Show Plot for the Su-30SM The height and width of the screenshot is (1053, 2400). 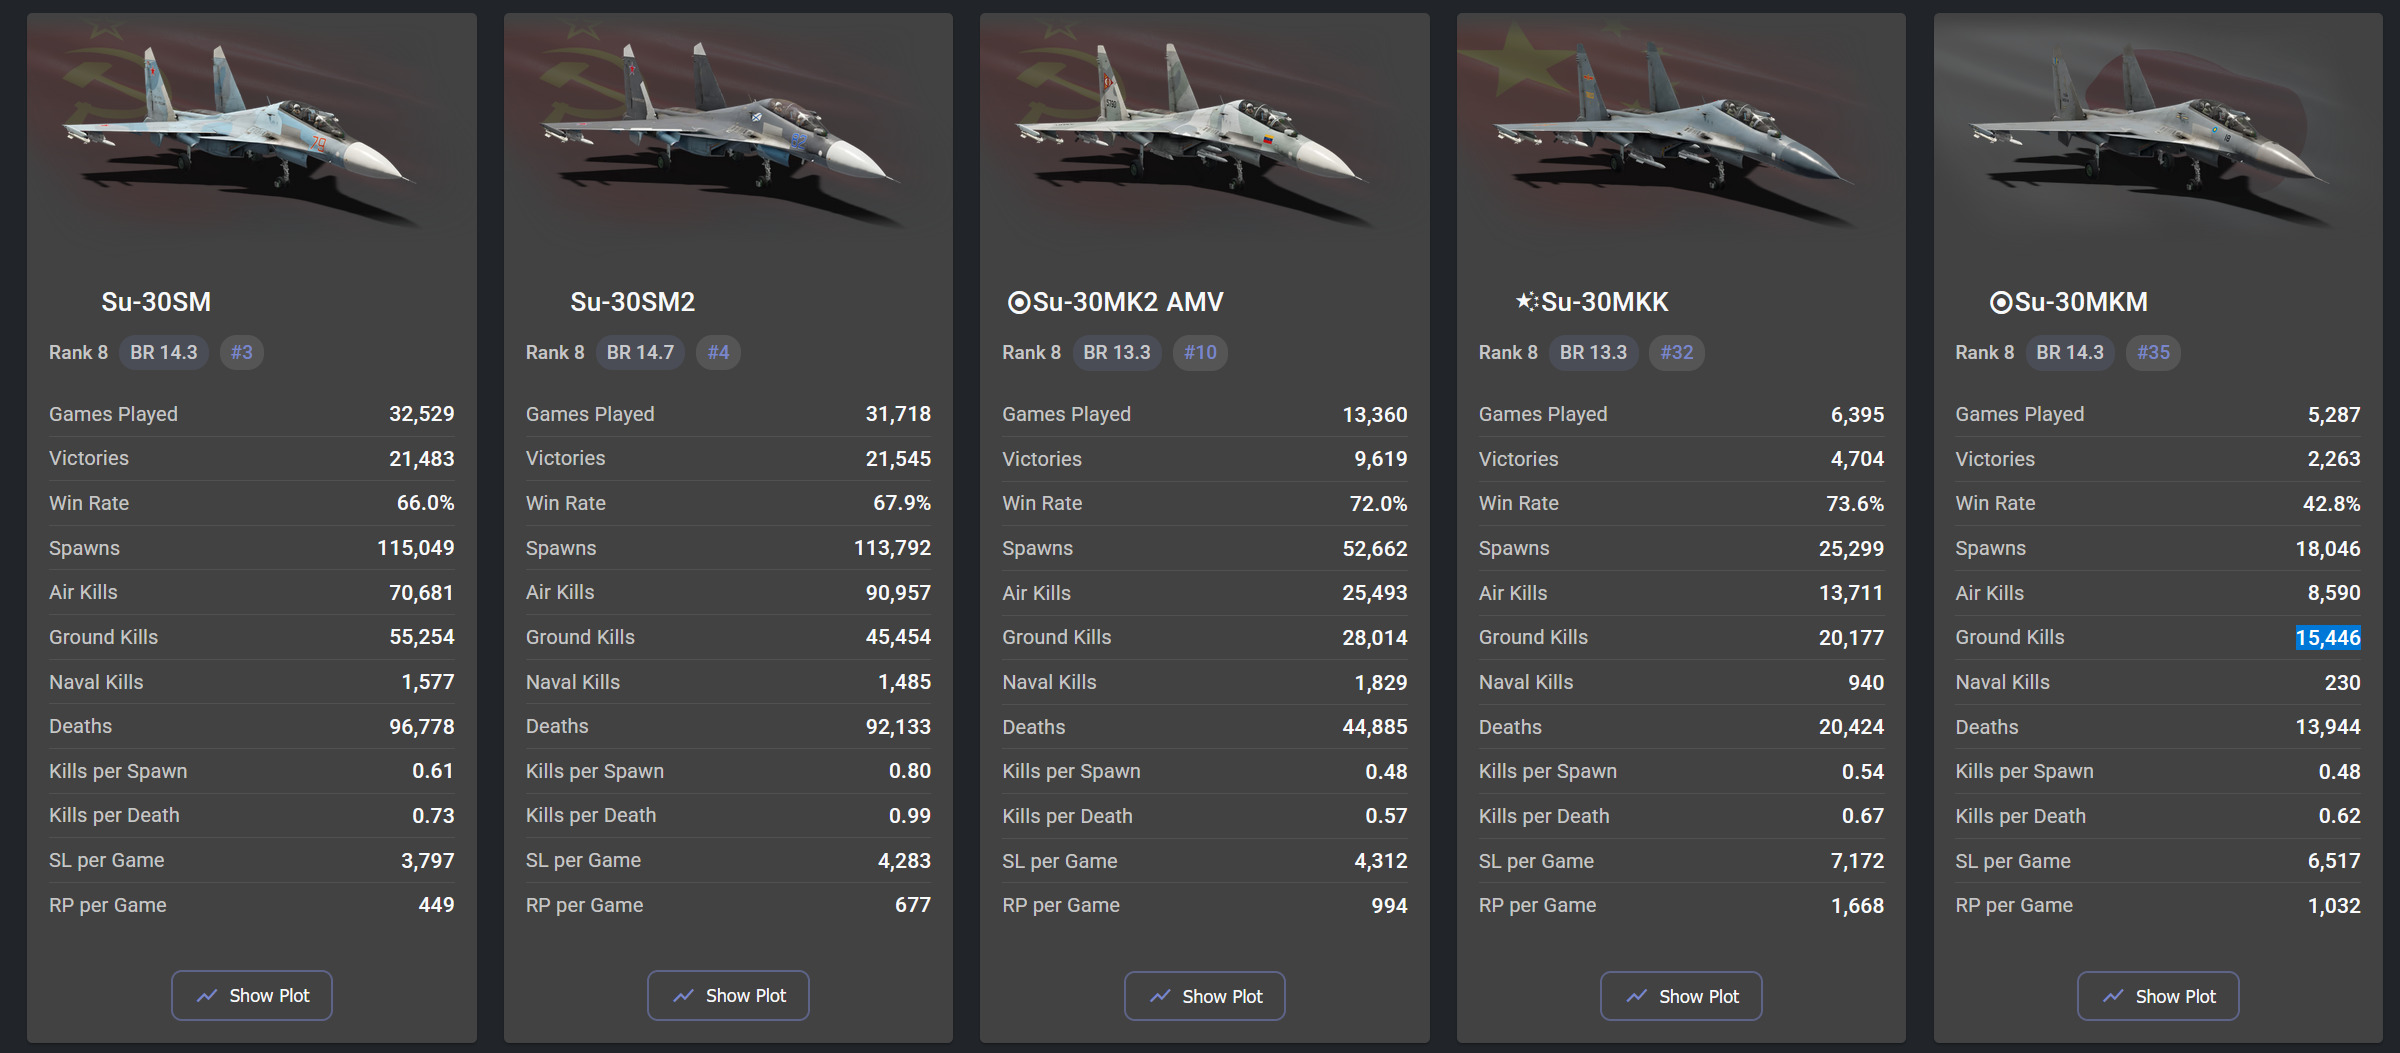click(x=252, y=995)
